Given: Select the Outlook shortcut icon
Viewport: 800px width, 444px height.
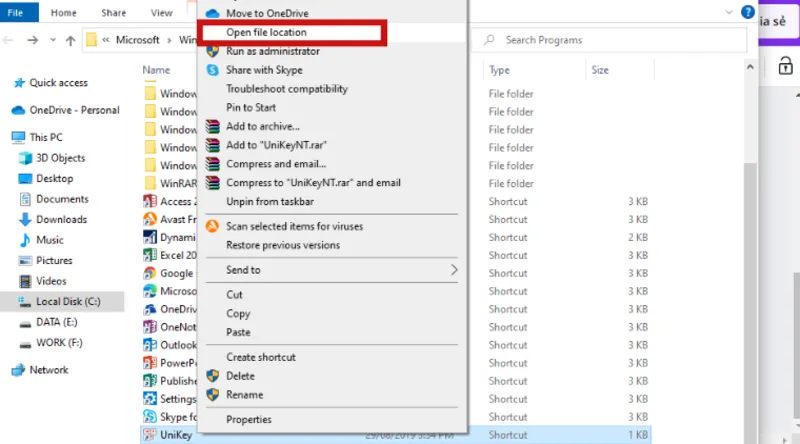Looking at the screenshot, I should [150, 345].
